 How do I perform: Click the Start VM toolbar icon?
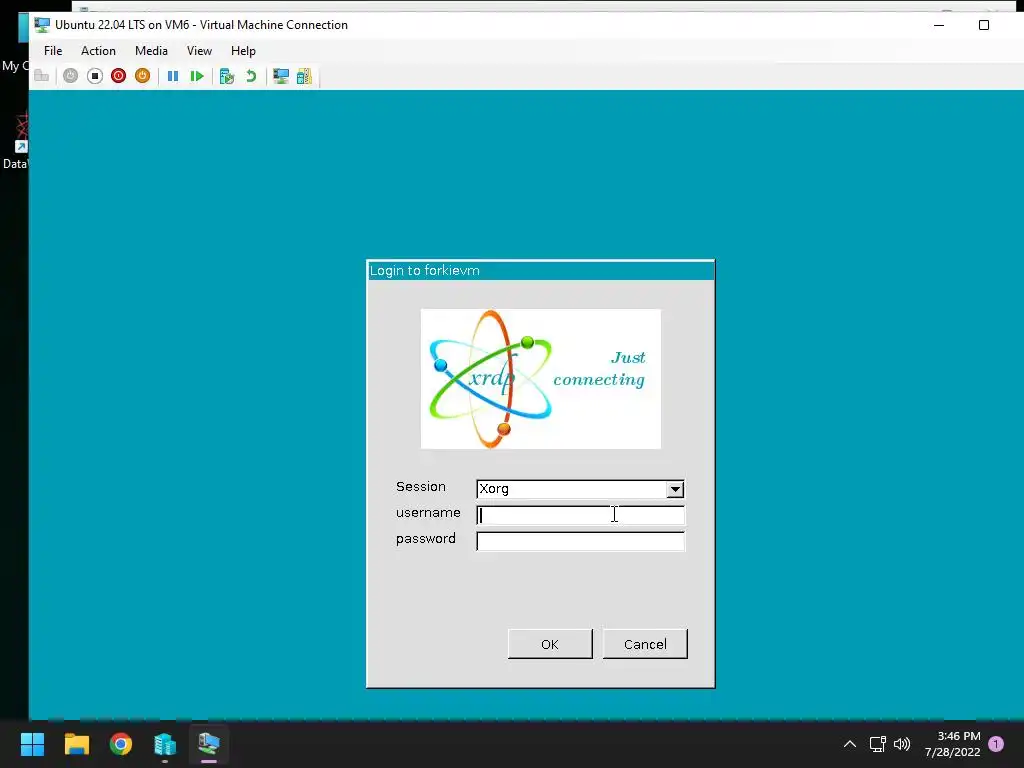click(x=71, y=76)
